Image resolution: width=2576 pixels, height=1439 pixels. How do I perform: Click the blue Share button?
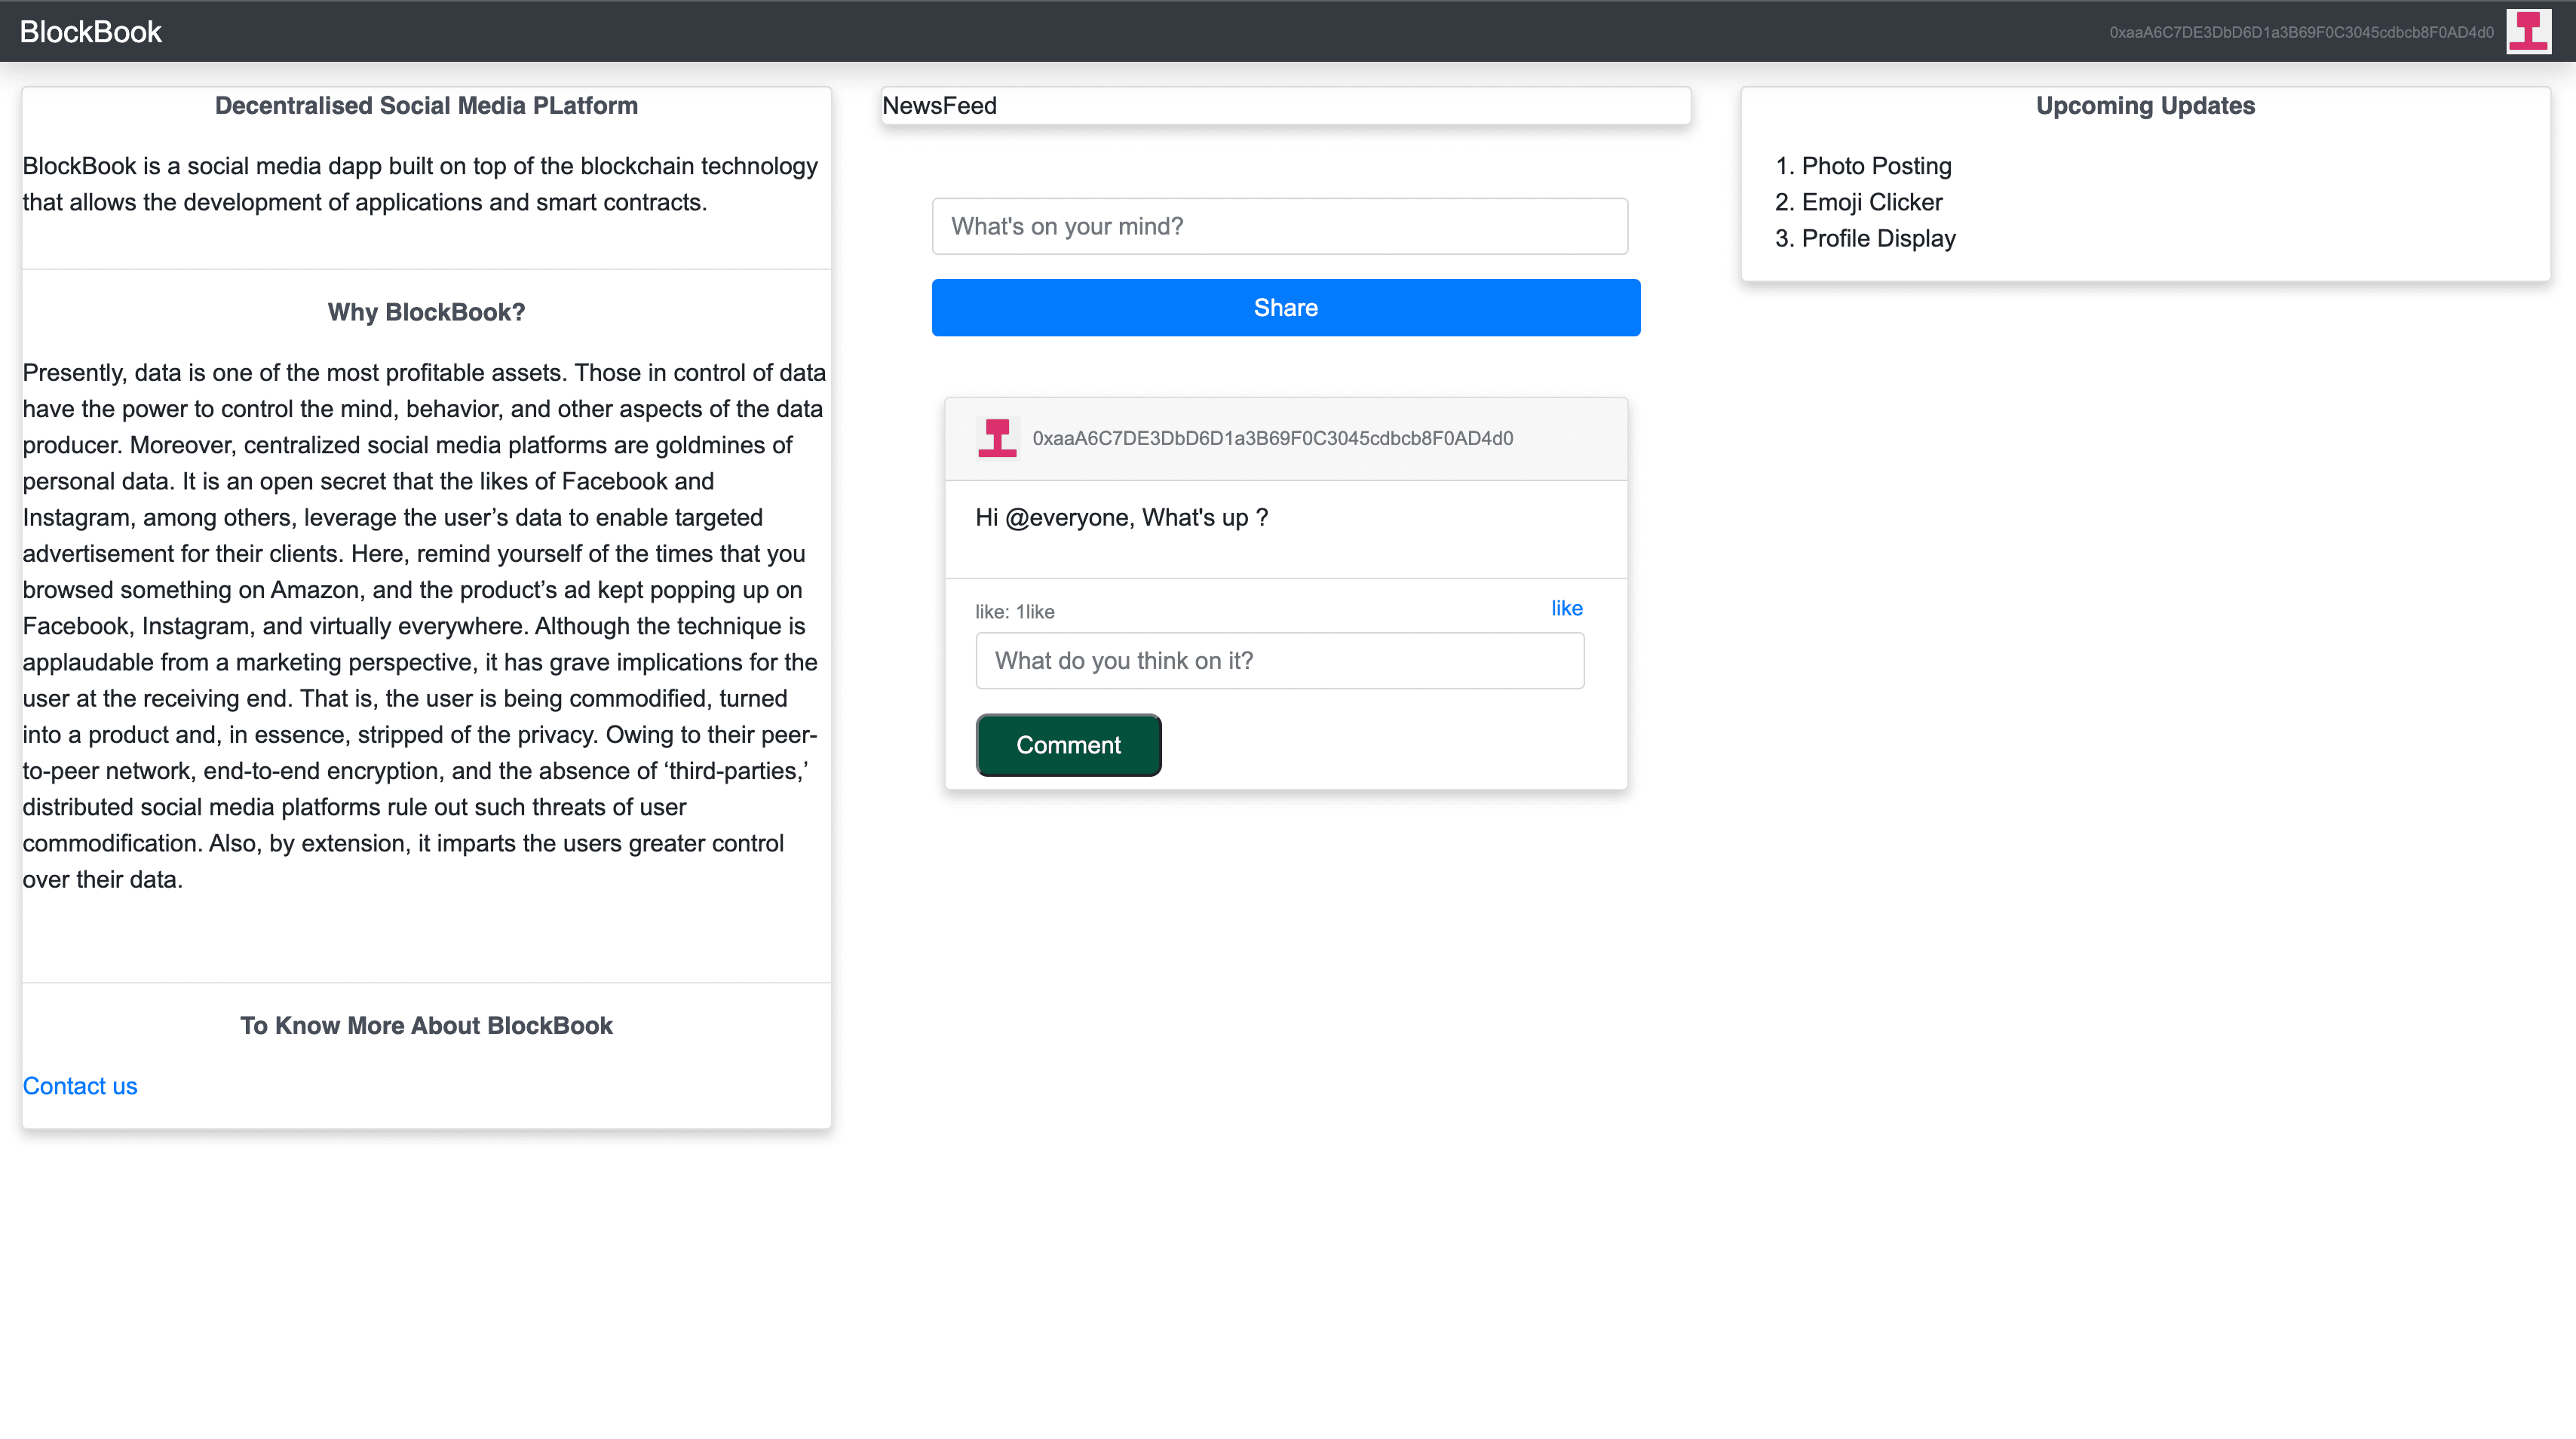[1286, 308]
